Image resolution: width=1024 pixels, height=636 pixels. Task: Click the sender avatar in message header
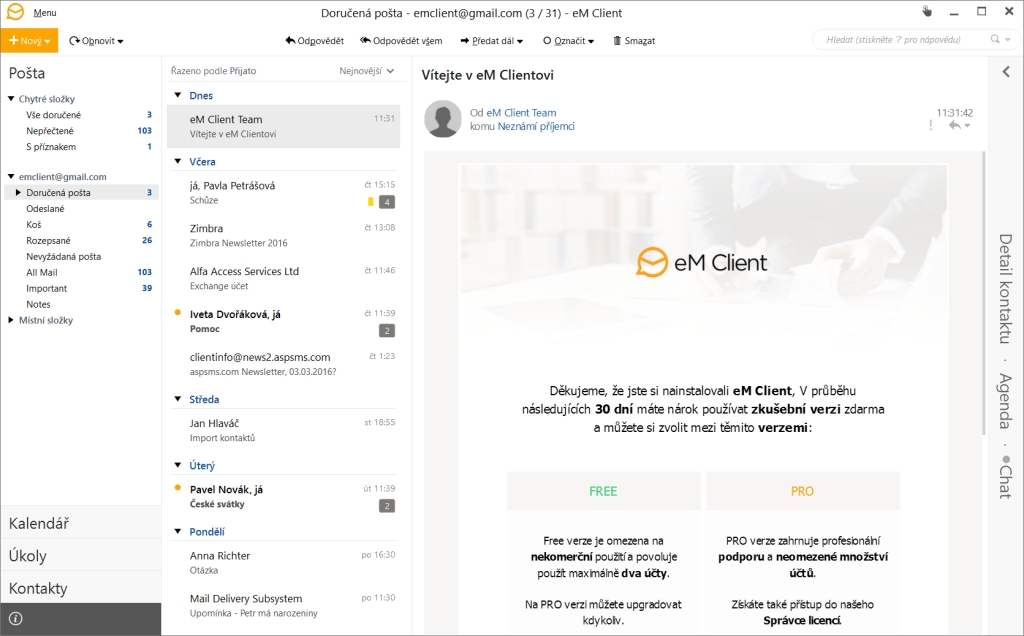[x=443, y=119]
